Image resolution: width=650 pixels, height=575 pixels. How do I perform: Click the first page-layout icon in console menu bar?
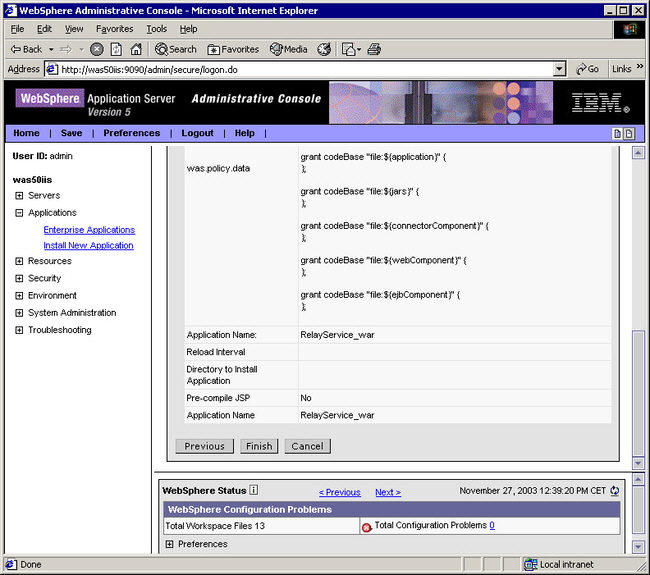pyautogui.click(x=617, y=133)
